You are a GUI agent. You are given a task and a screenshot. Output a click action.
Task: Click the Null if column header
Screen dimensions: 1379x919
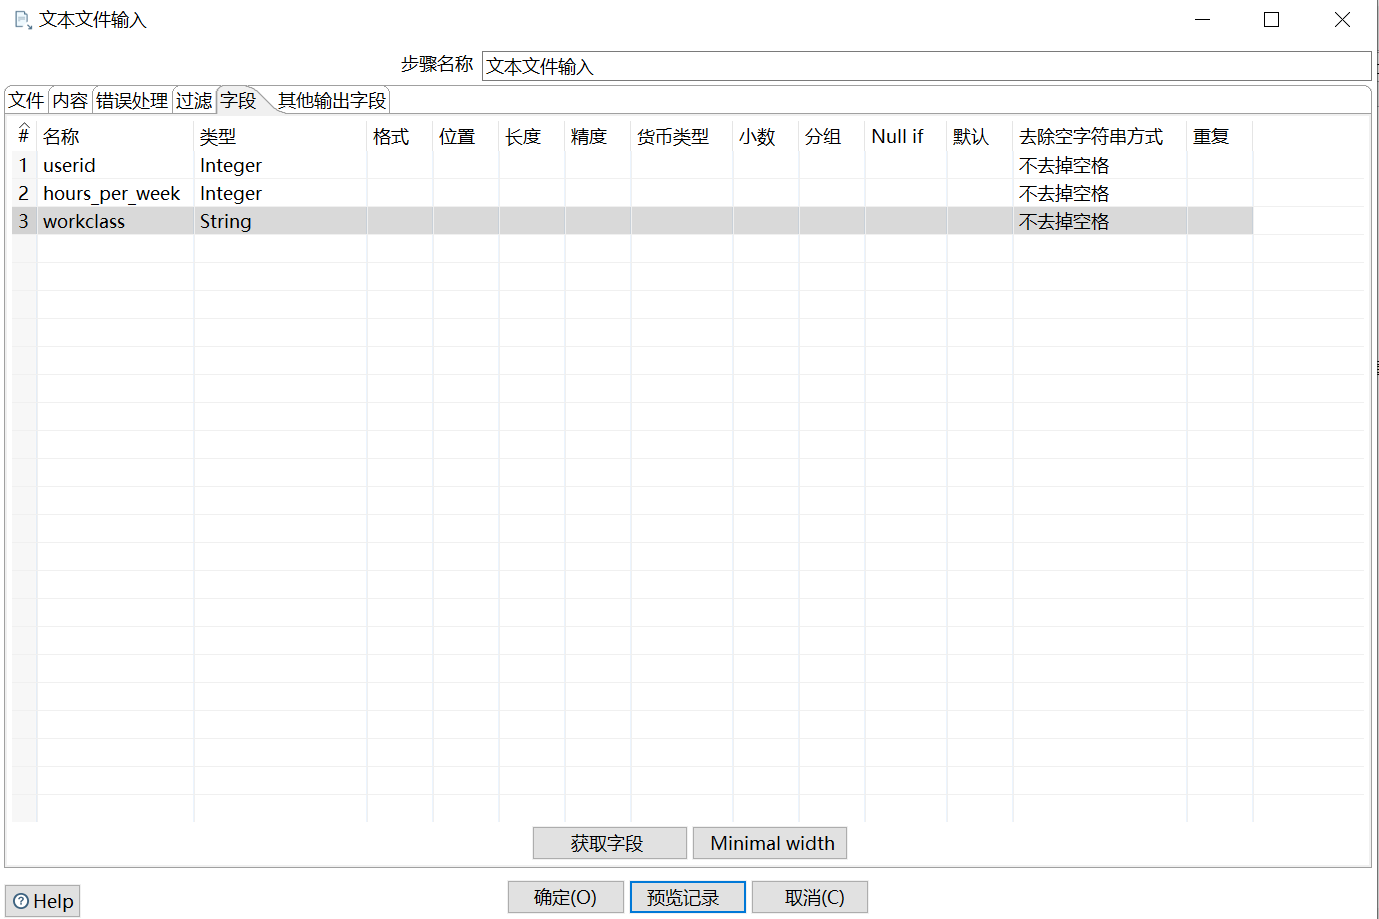pos(906,136)
